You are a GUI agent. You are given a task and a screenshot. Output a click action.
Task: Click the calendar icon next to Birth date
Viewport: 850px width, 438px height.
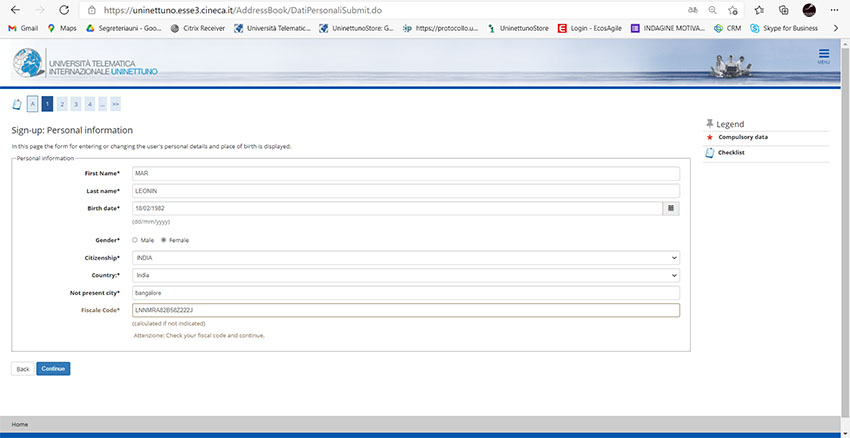(672, 208)
